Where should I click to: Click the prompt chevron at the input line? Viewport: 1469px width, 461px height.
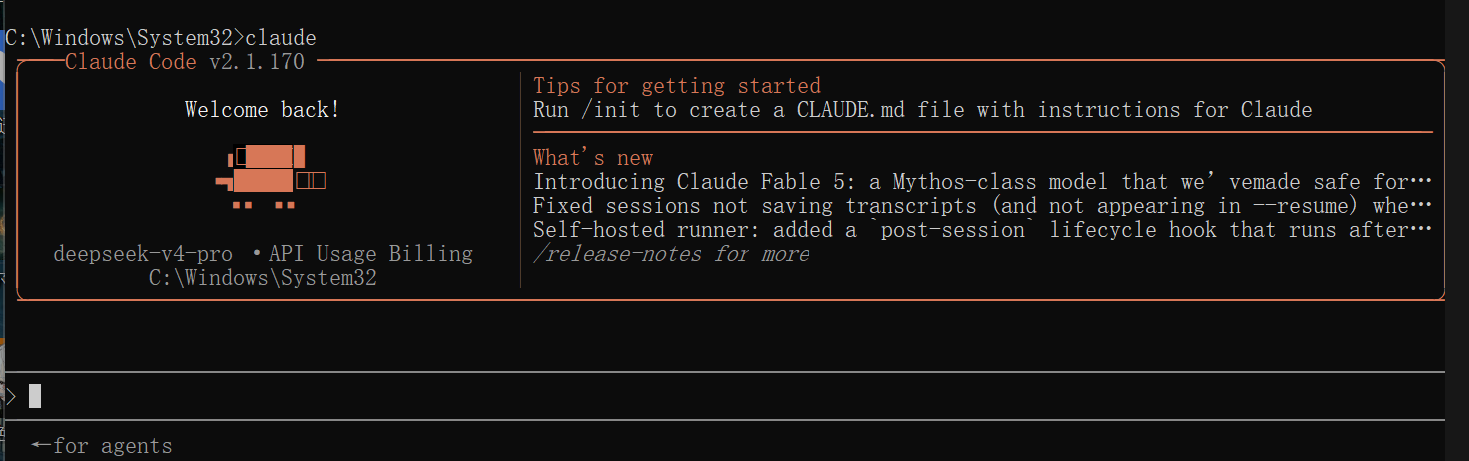coord(11,396)
